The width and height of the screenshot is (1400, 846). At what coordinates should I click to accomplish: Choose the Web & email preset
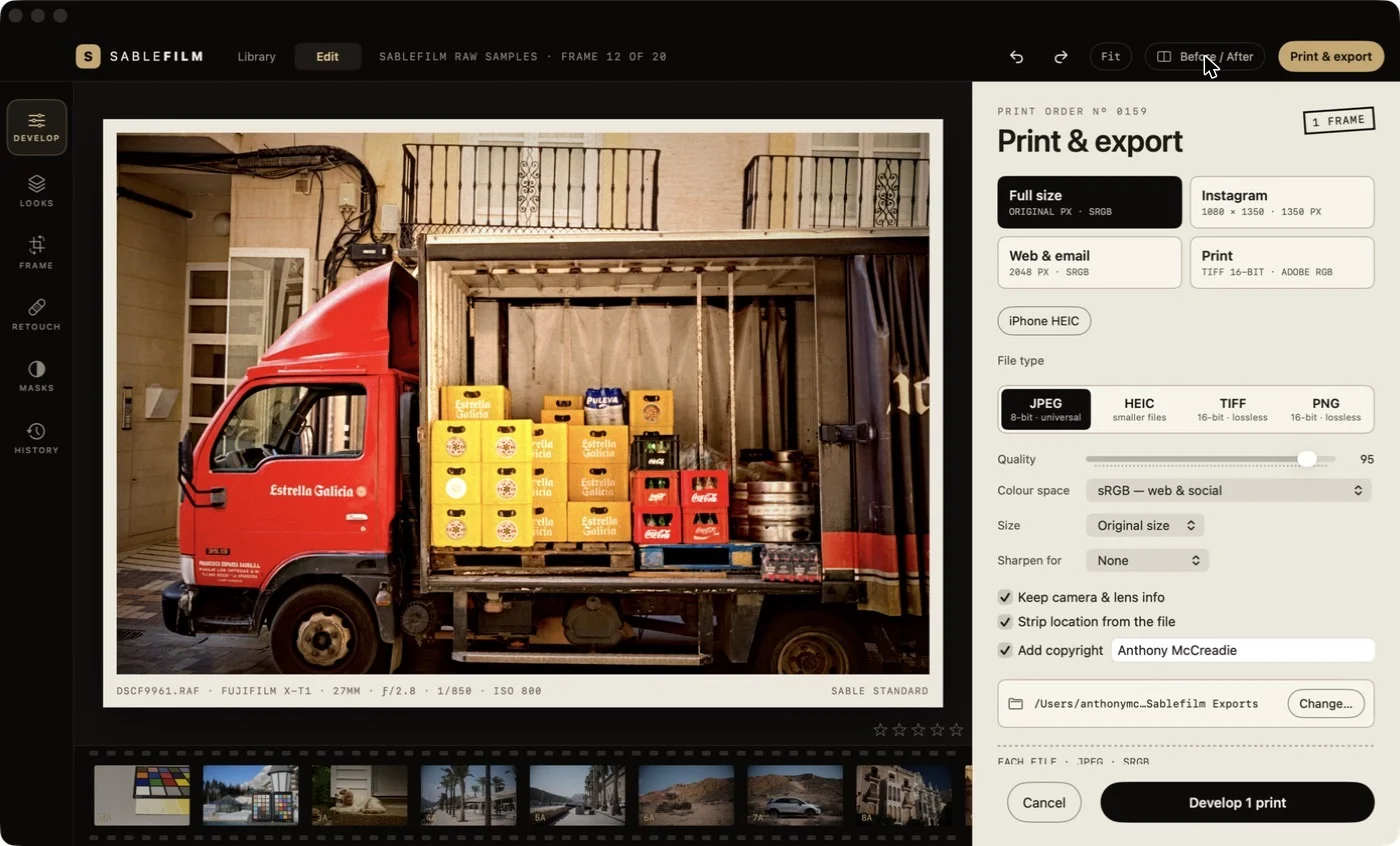(x=1089, y=263)
